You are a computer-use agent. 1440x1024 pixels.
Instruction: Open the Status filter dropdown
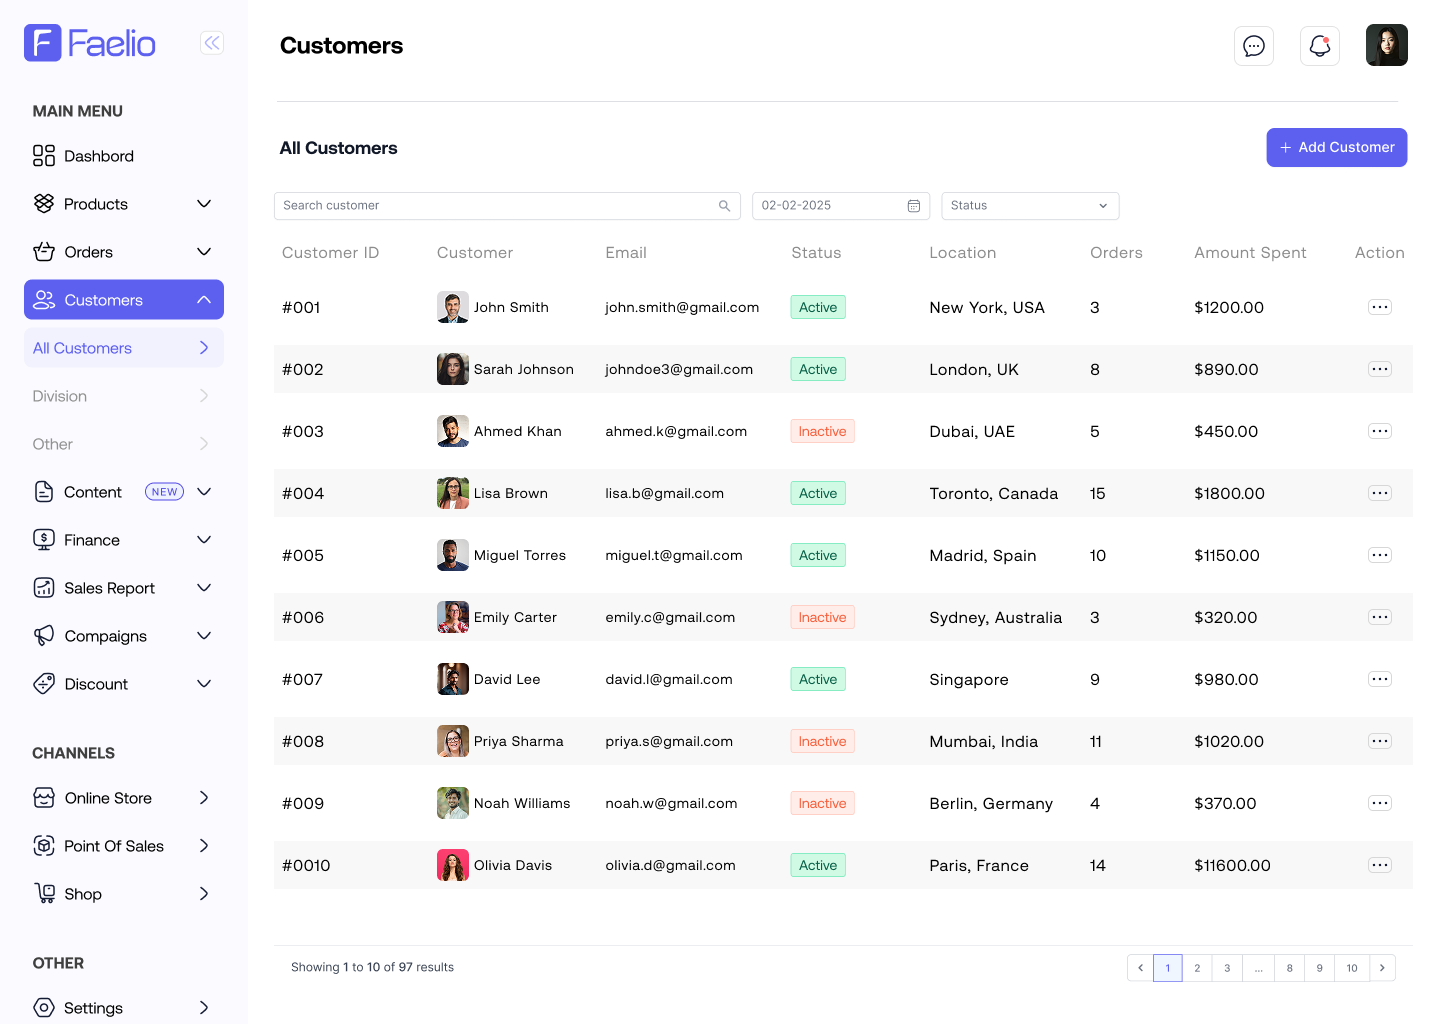click(1029, 206)
